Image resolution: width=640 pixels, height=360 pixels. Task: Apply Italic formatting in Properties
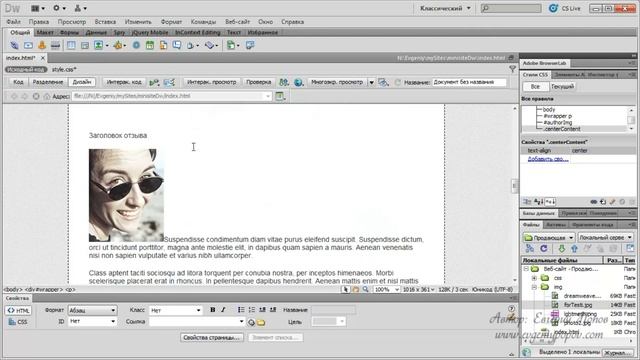click(x=223, y=310)
